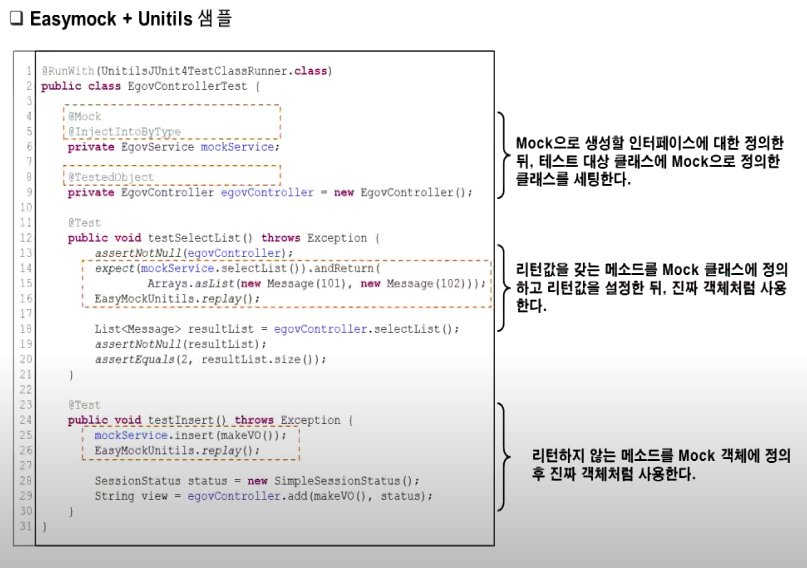Click the @TestedObject annotation
807x568 pixels.
pos(111,177)
